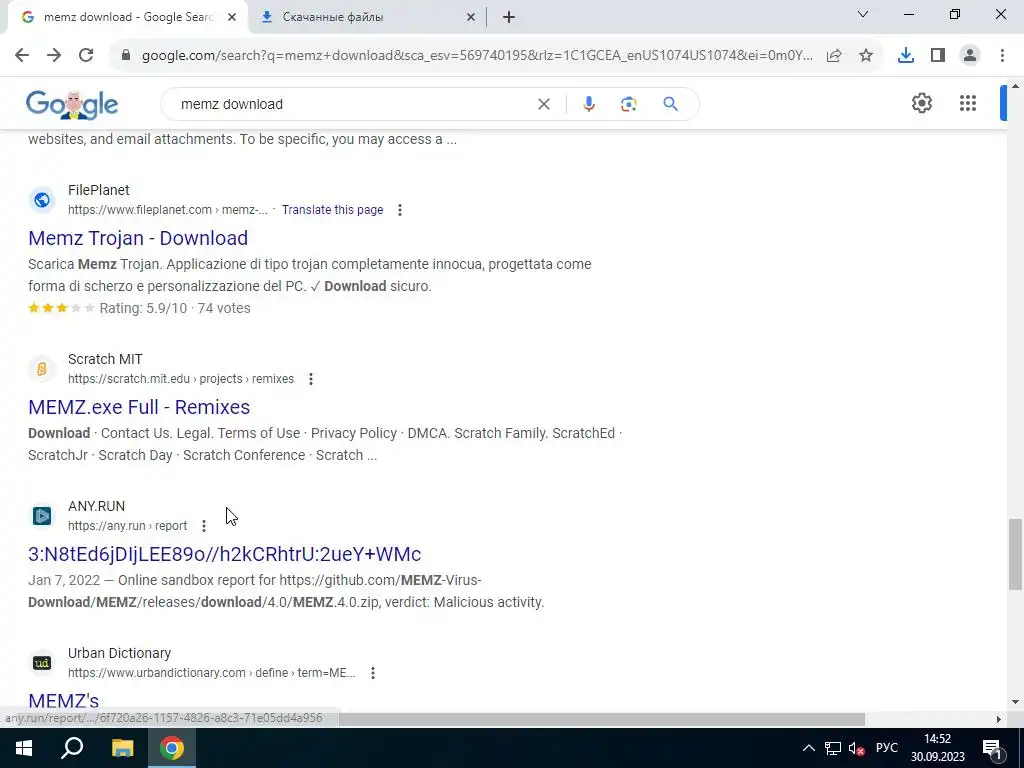Click the any.run report URL breadcrumb

(x=127, y=526)
